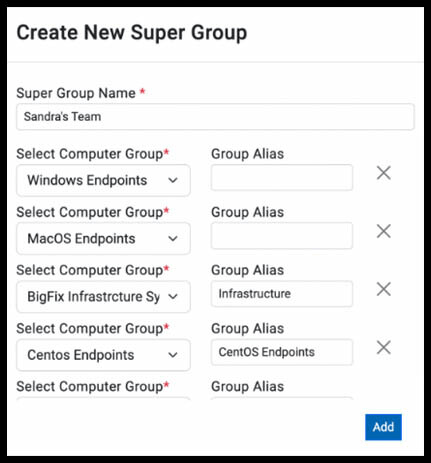Click the Super Group Name label
This screenshot has width=431, height=463.
point(76,93)
